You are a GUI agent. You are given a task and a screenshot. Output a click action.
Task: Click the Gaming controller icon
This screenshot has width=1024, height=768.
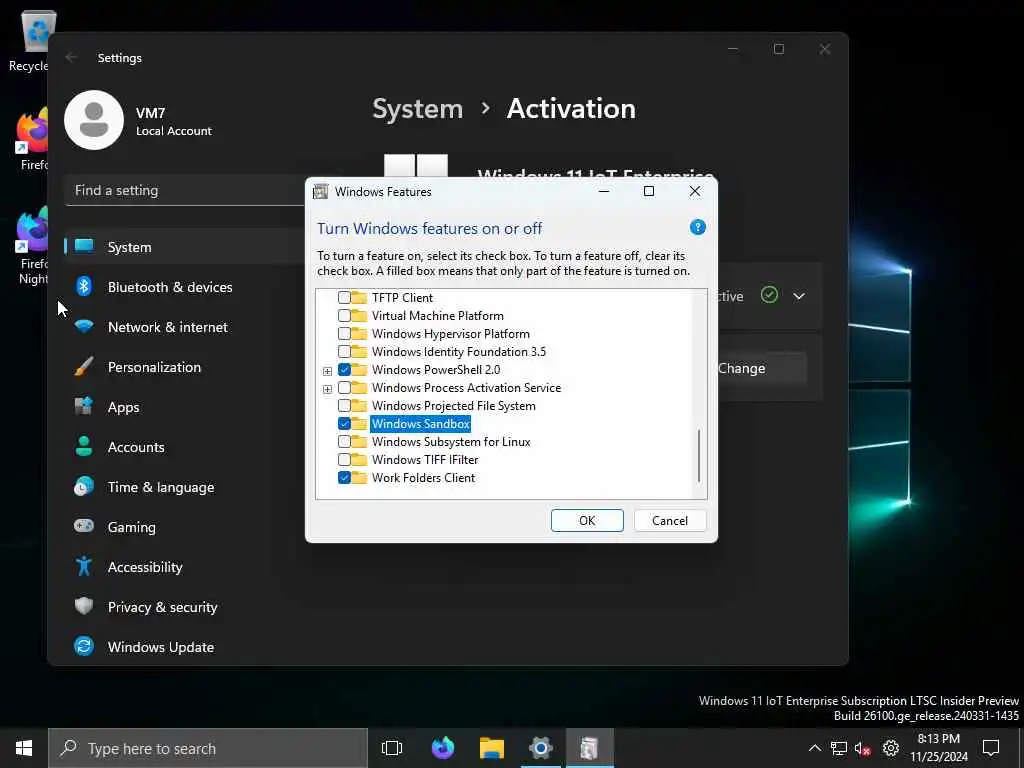84,526
